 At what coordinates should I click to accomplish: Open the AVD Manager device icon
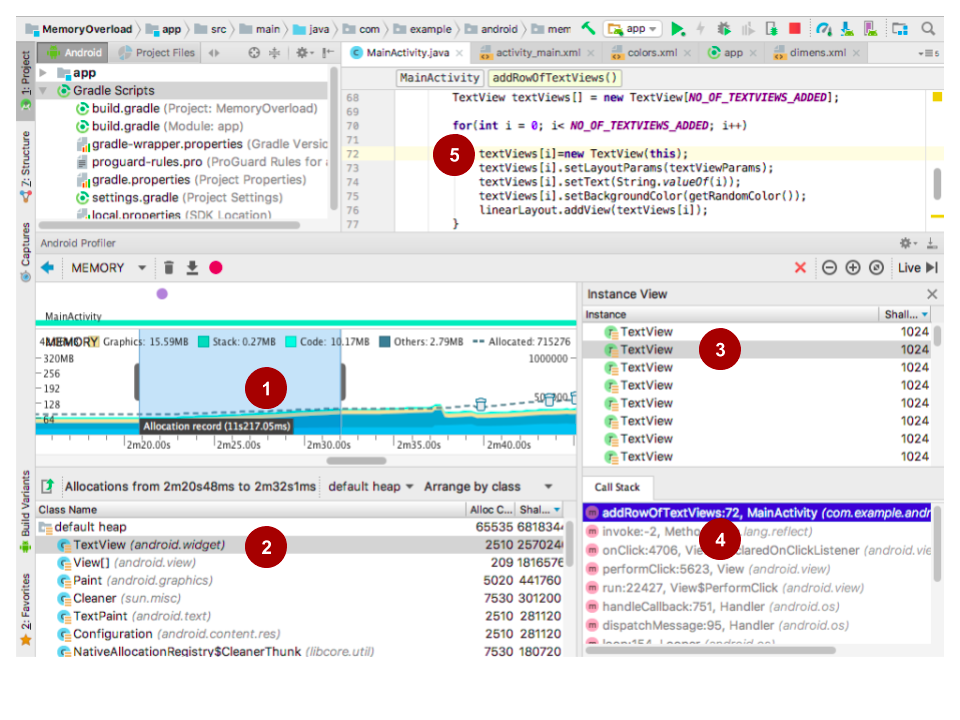click(869, 29)
